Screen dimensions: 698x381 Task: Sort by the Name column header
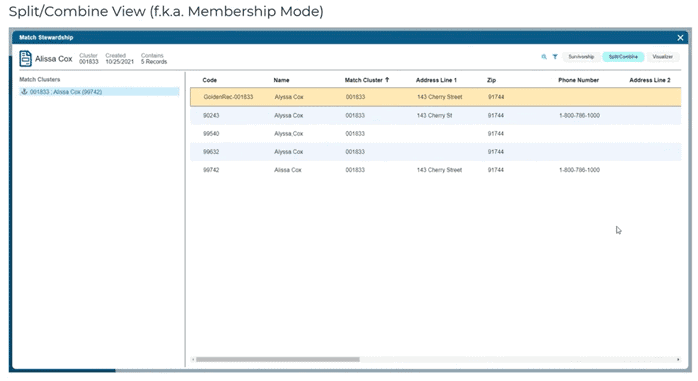(281, 80)
